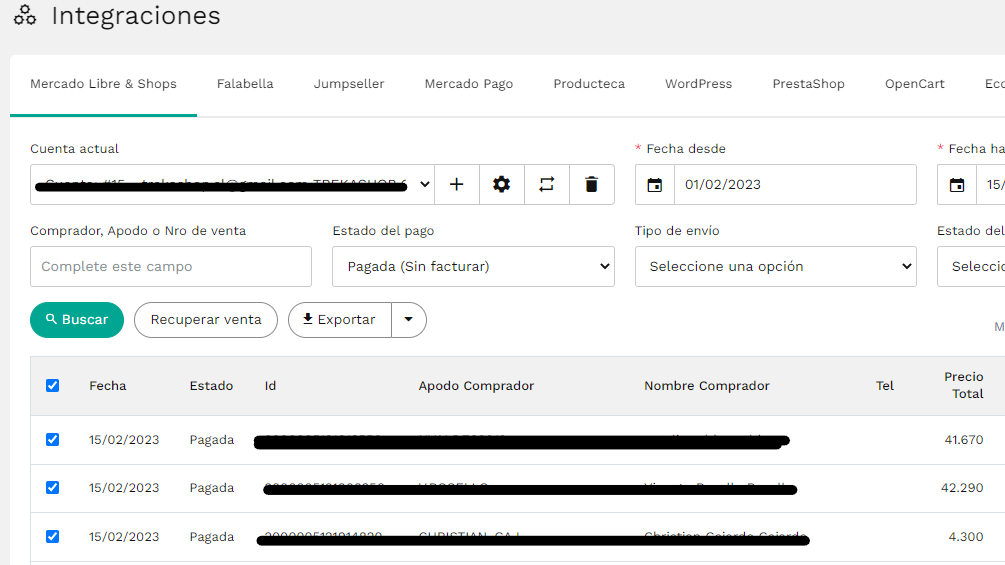
Task: Switch to the Mercado Pago tab
Action: [x=469, y=84]
